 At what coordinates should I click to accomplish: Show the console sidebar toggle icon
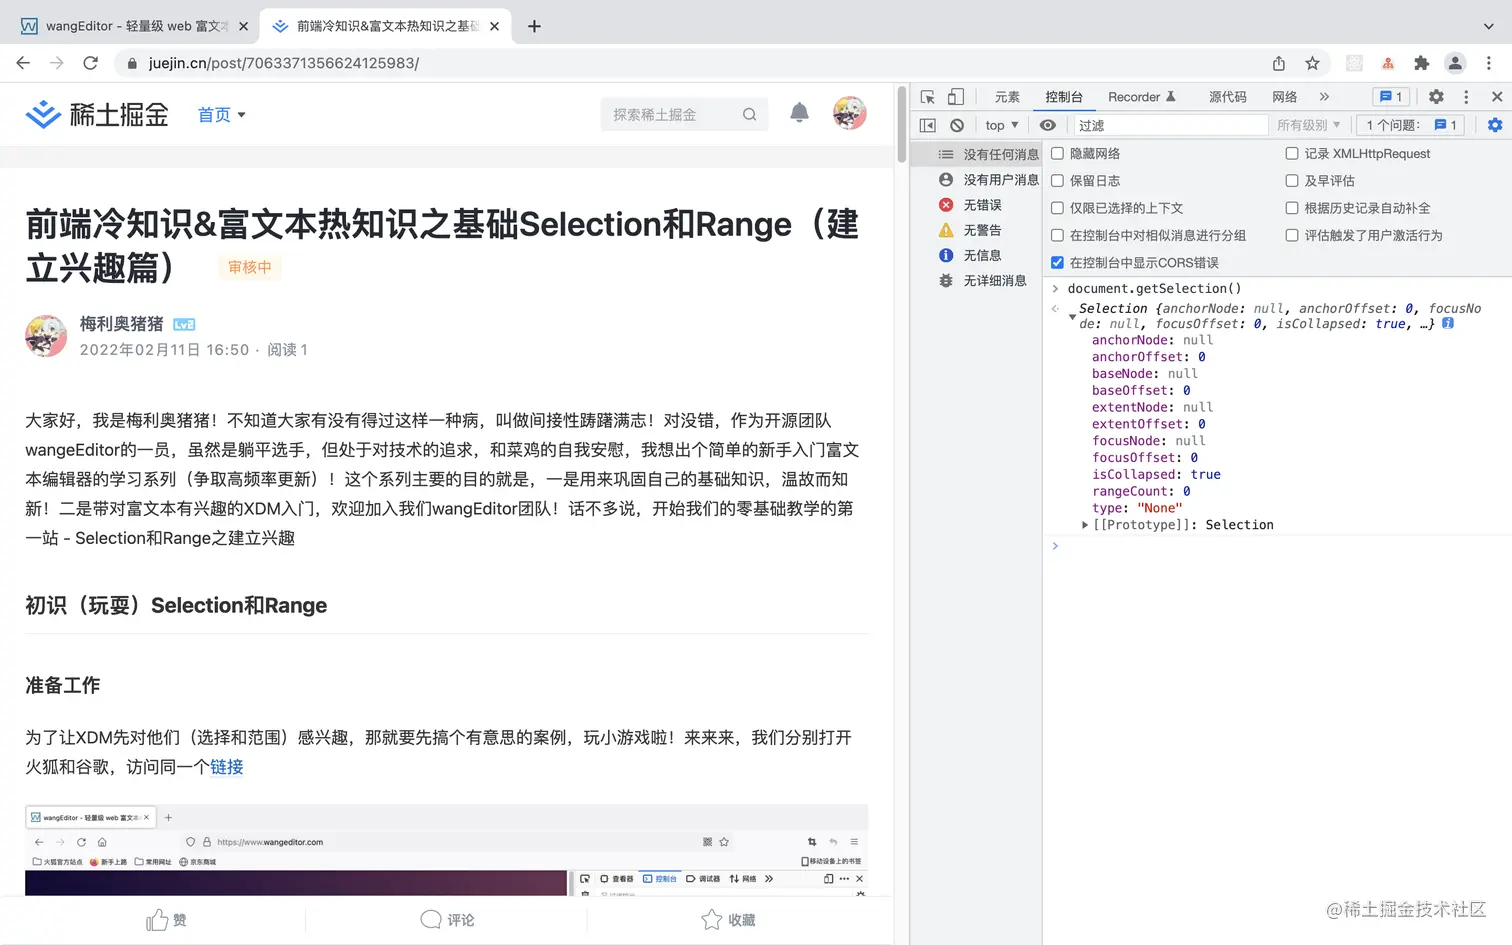click(x=928, y=125)
